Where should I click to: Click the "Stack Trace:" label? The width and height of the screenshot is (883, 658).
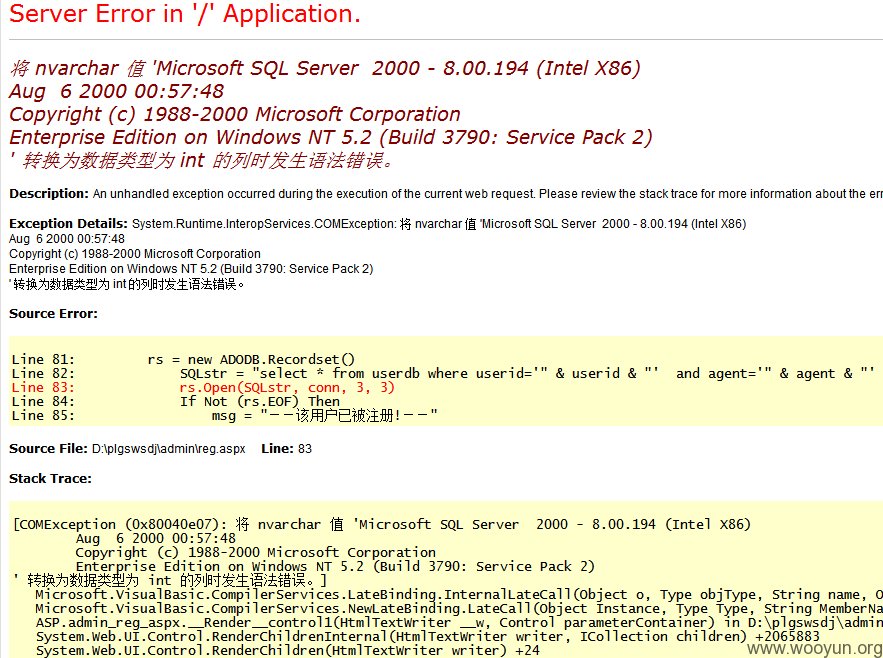coord(50,479)
